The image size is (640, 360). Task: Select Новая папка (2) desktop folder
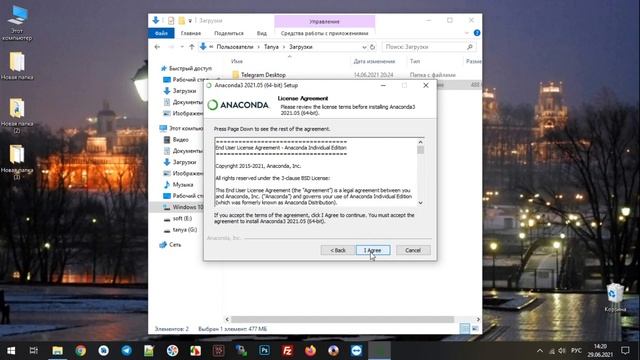point(17,116)
